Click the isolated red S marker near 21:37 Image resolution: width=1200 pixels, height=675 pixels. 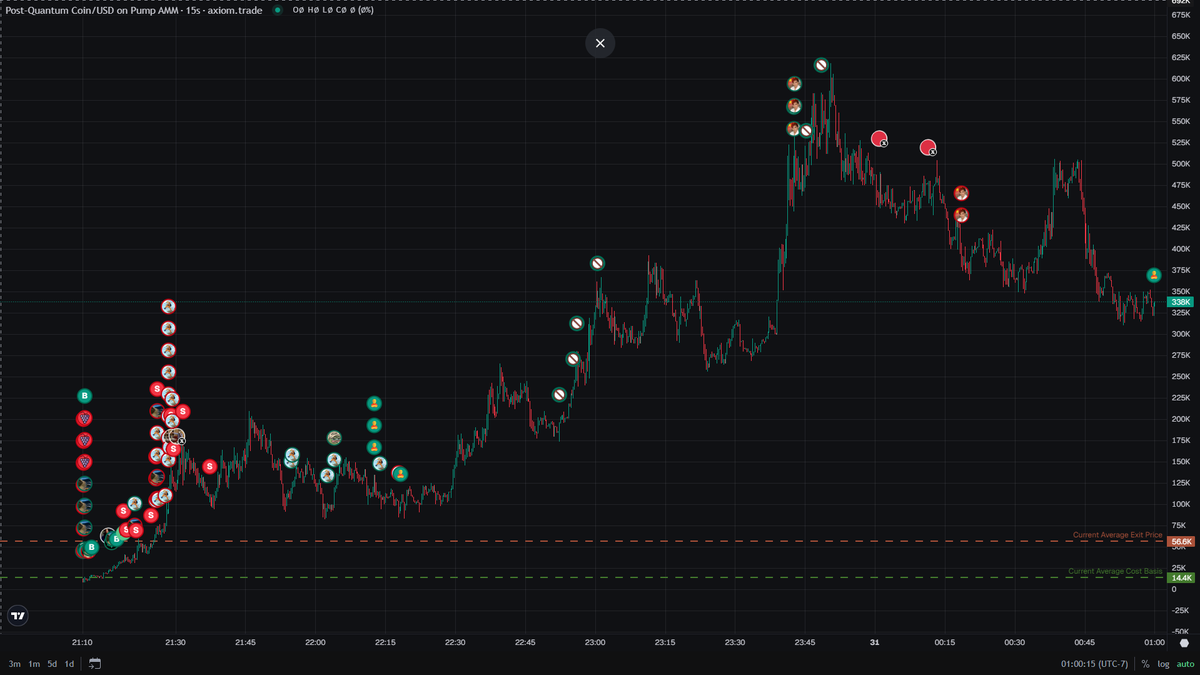(209, 466)
